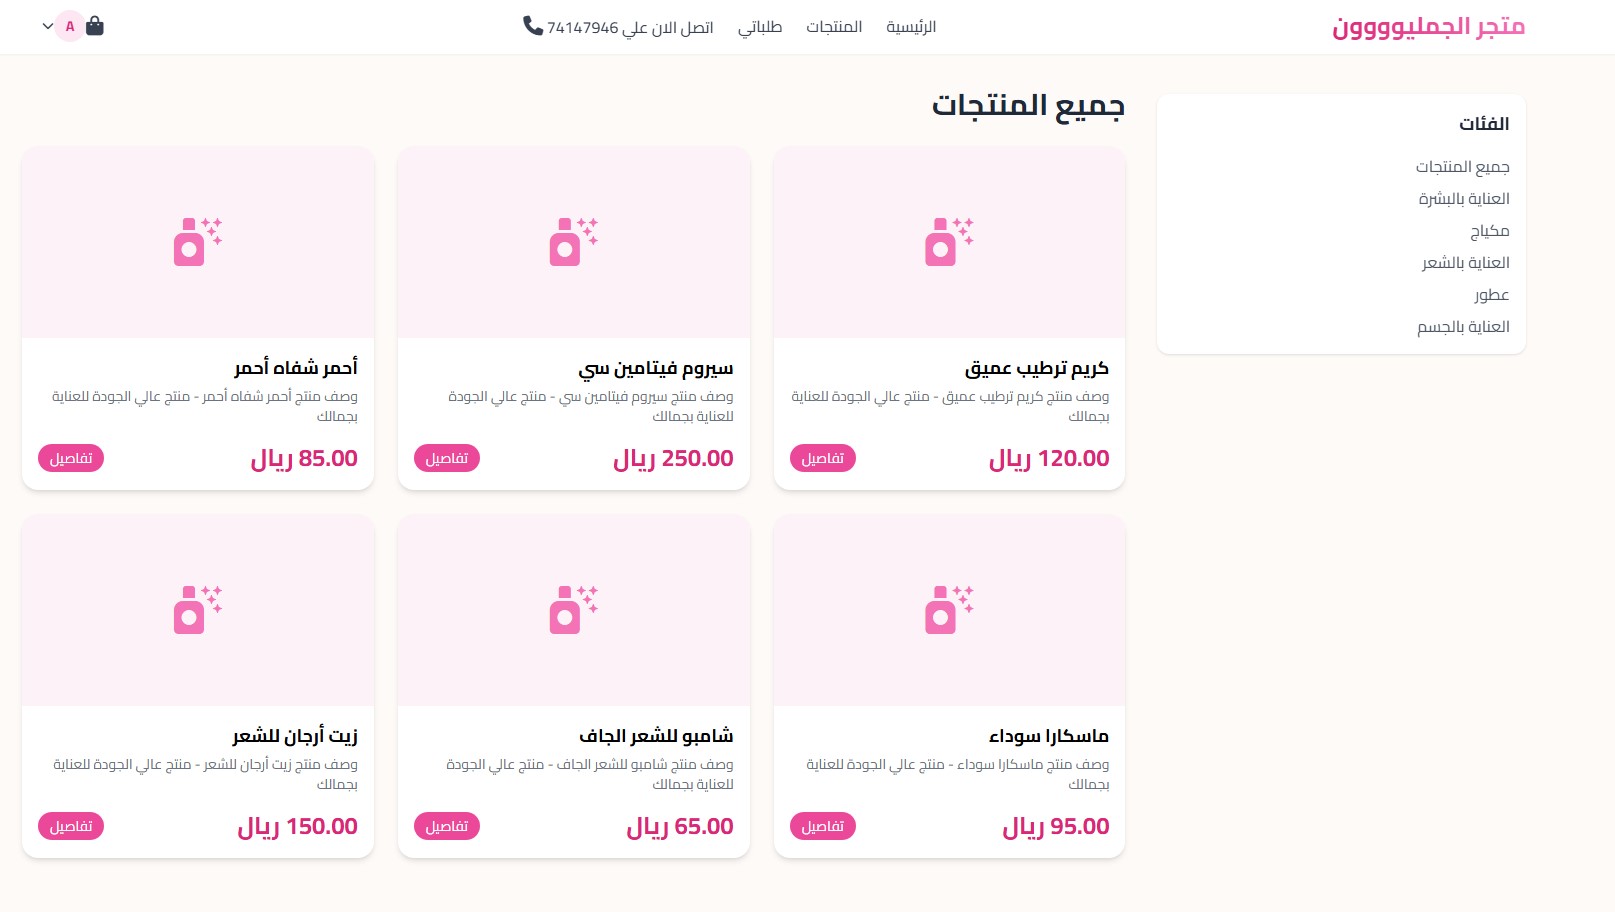Screen dimensions: 1615x912
Task: Click تفاصيل button for كريم ترطيب عميق
Action: click(823, 458)
